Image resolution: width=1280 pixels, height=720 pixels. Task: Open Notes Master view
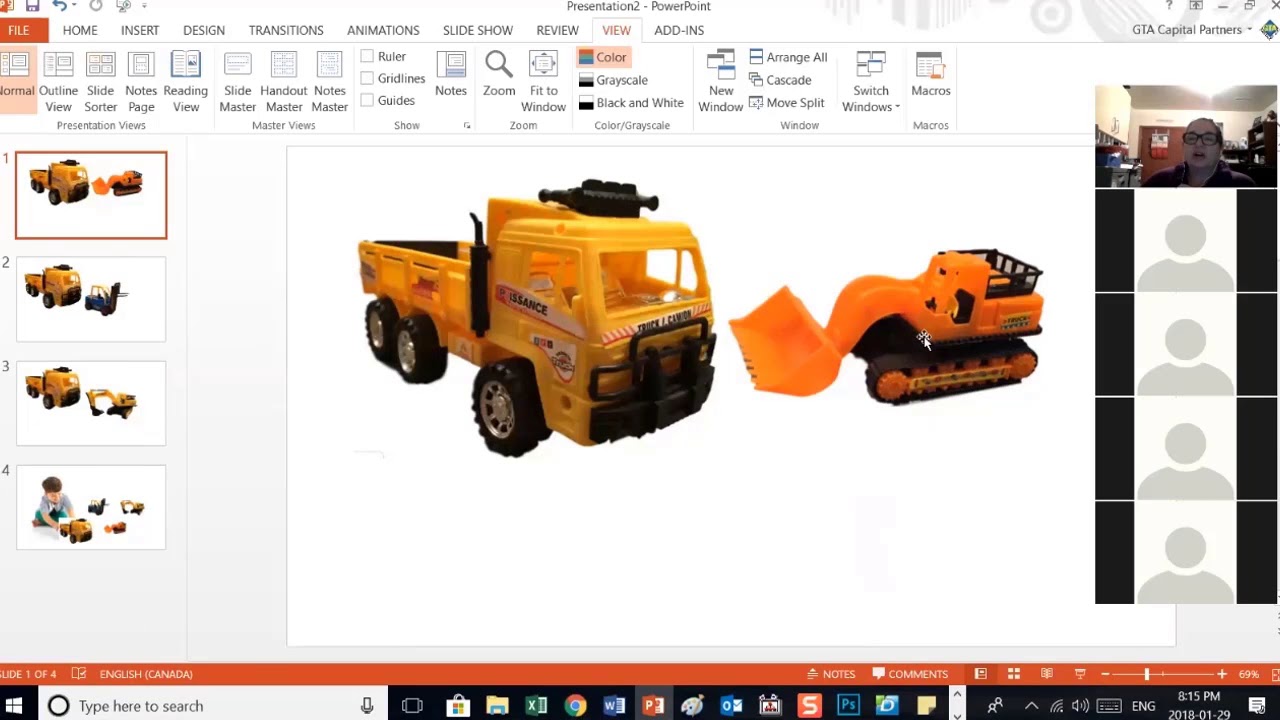click(330, 81)
